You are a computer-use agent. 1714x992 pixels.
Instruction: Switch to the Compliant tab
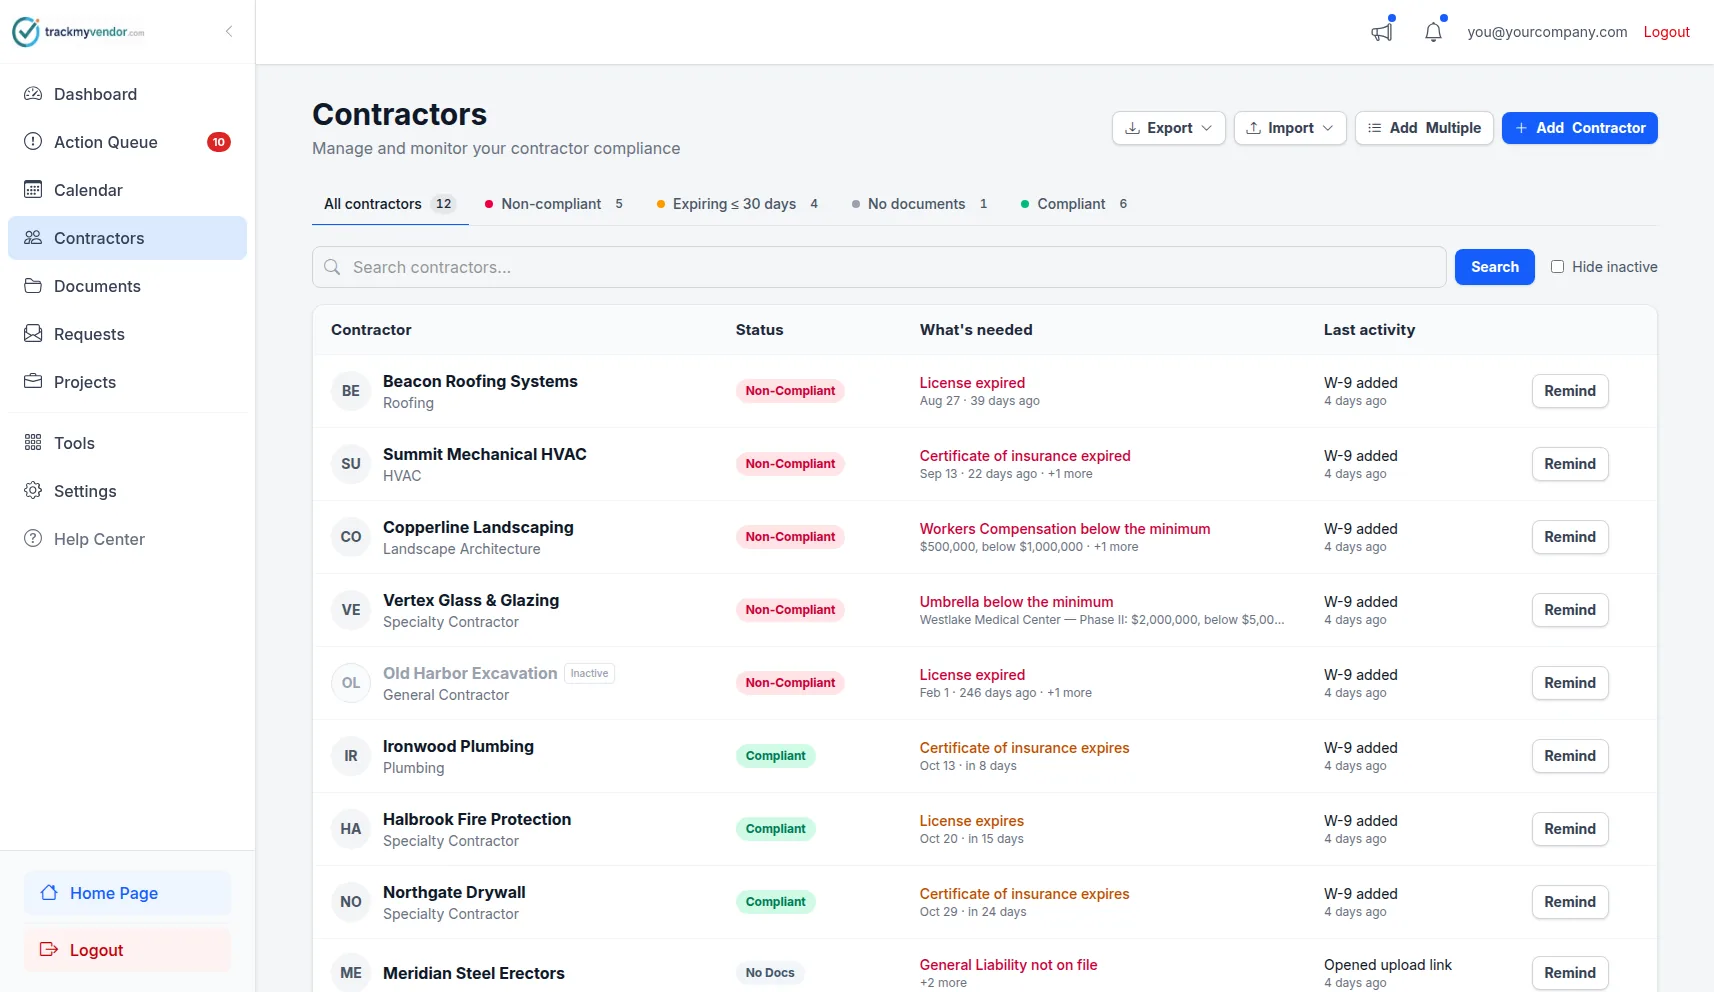(x=1074, y=204)
